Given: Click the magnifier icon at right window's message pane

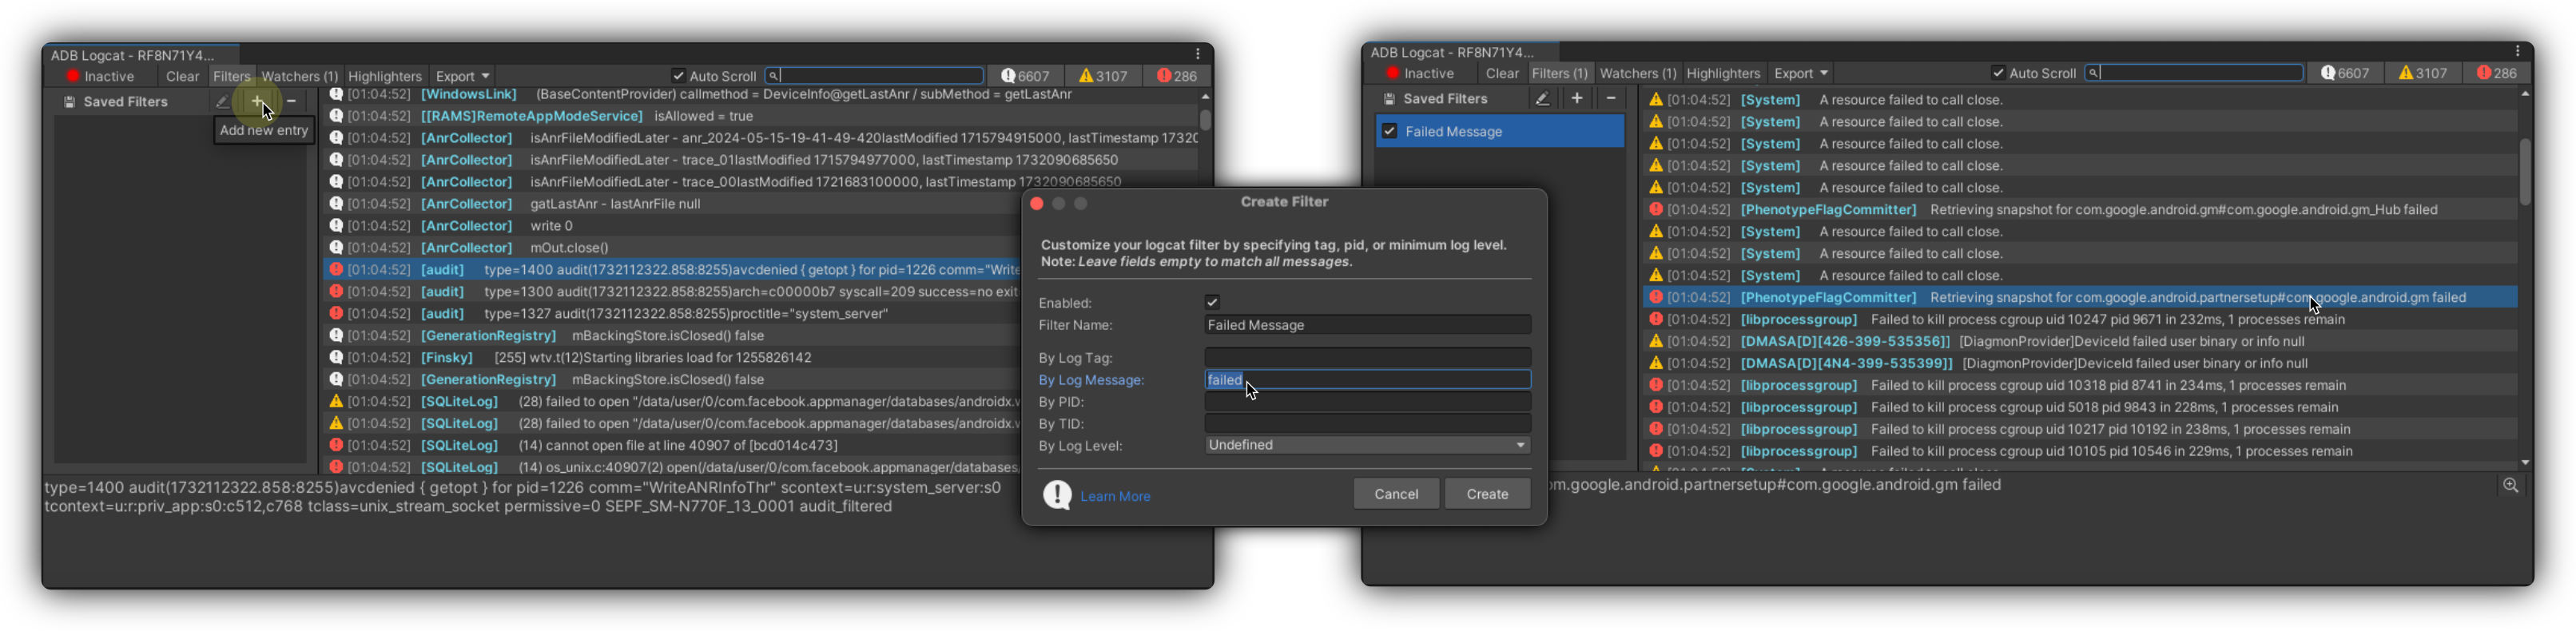Looking at the screenshot, I should point(2510,485).
